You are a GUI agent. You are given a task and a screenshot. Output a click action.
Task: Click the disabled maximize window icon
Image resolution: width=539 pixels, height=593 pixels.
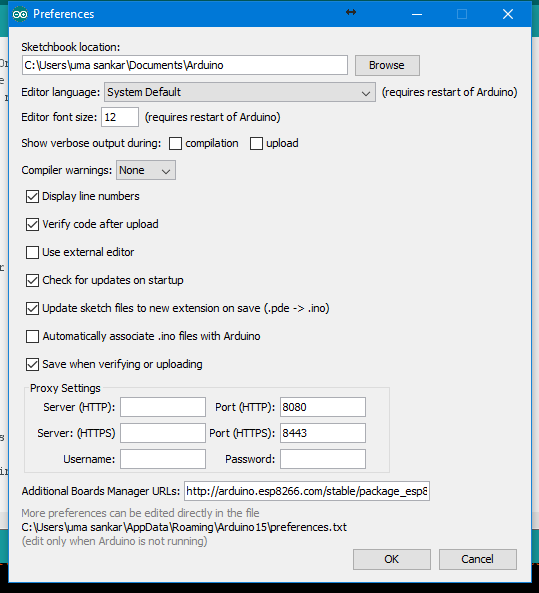(x=462, y=14)
